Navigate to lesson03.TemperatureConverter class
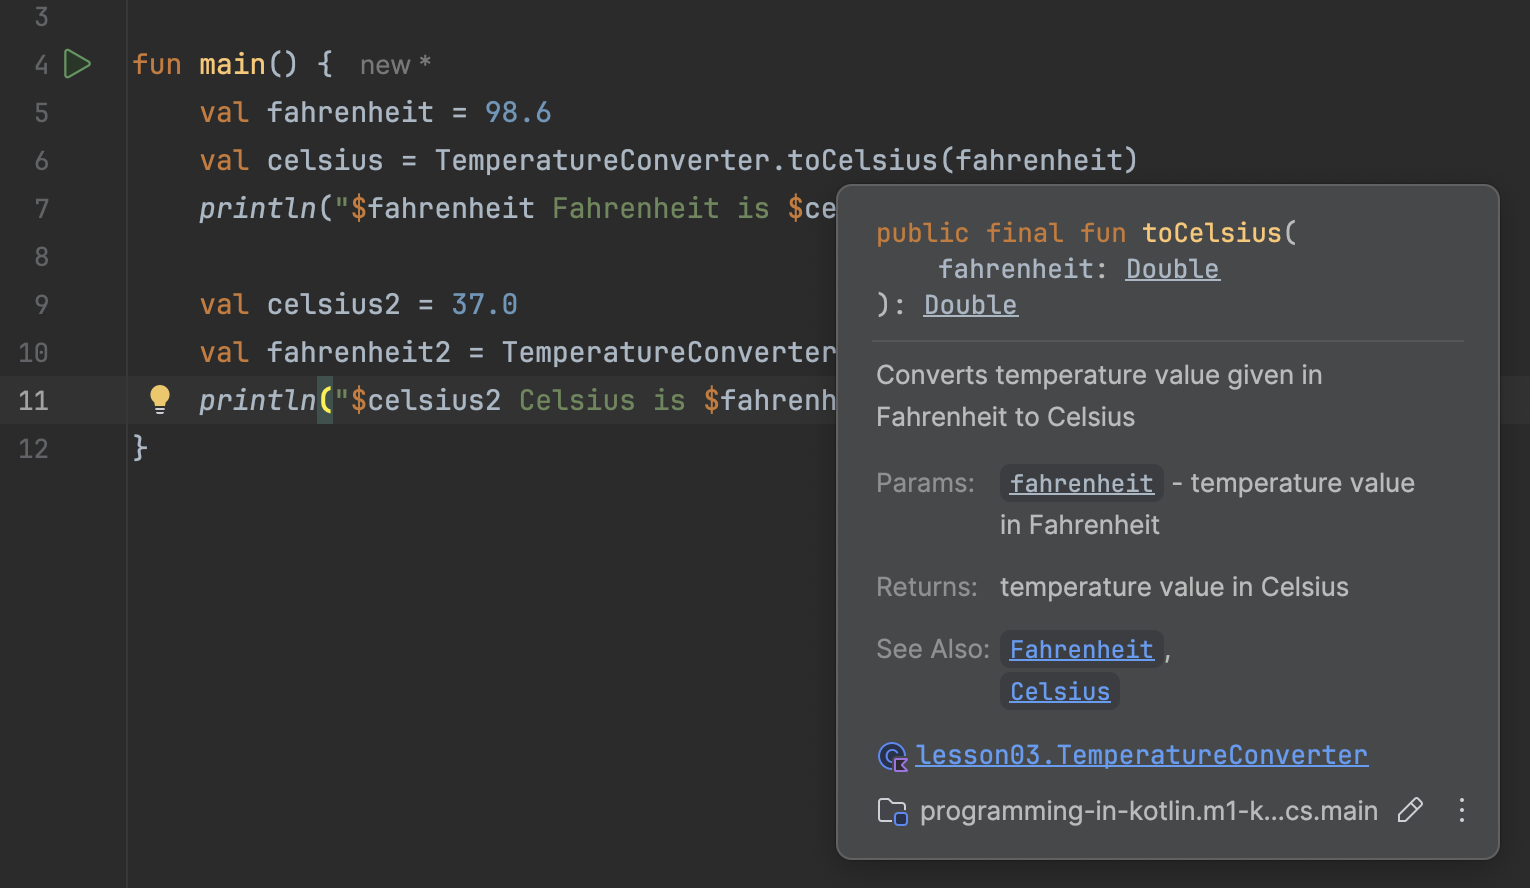The height and width of the screenshot is (888, 1530). coord(1142,755)
